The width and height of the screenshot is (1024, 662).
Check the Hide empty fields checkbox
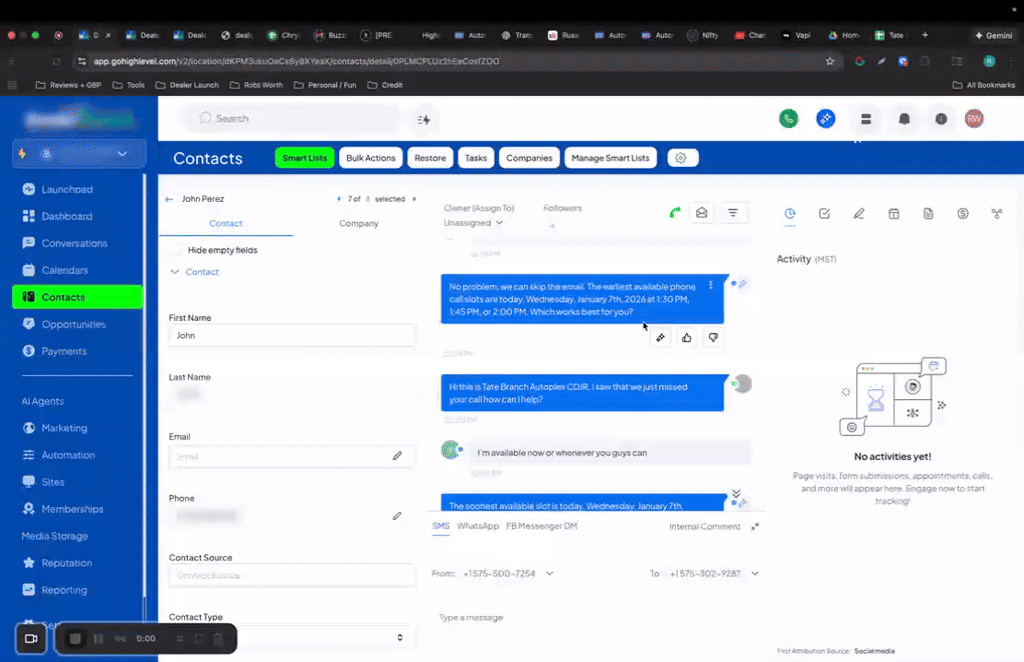pyautogui.click(x=177, y=250)
